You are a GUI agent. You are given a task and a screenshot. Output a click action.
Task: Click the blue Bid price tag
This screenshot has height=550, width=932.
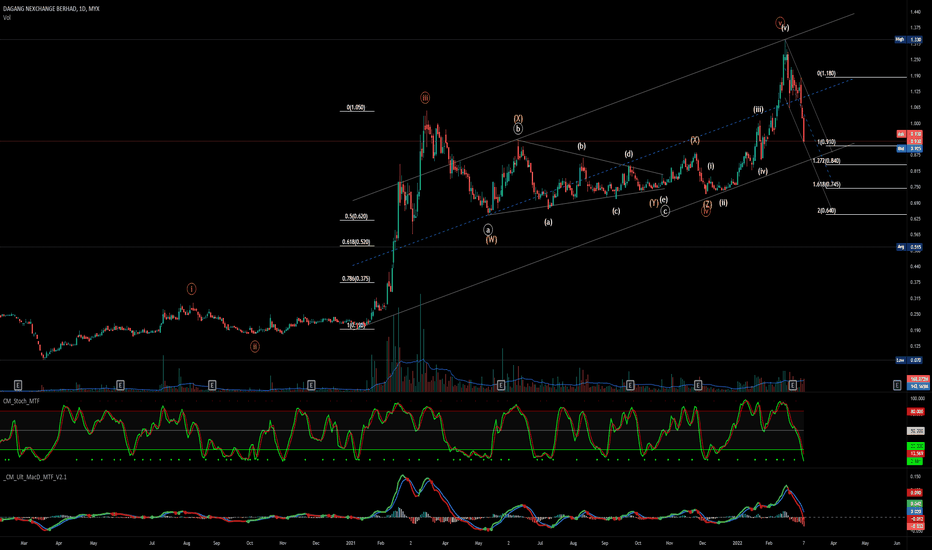click(x=909, y=149)
